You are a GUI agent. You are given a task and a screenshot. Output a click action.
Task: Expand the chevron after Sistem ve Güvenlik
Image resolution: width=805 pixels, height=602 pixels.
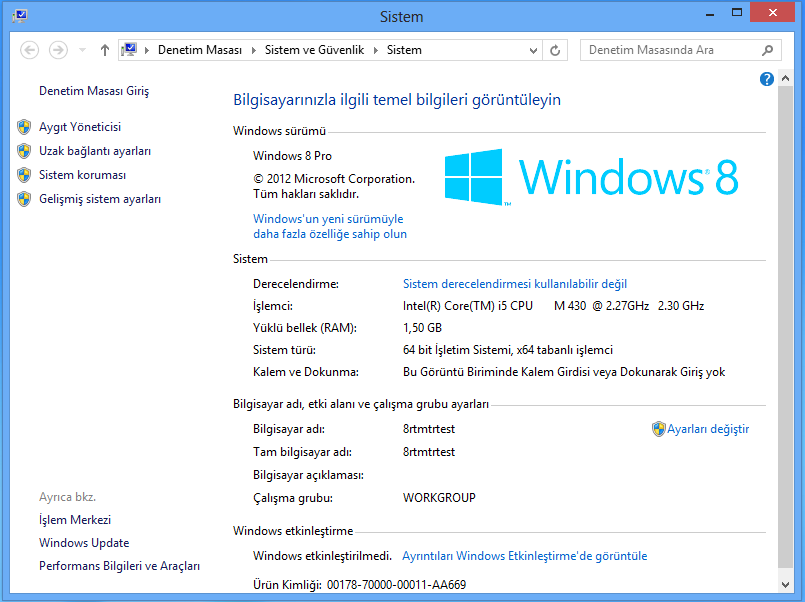click(x=379, y=50)
